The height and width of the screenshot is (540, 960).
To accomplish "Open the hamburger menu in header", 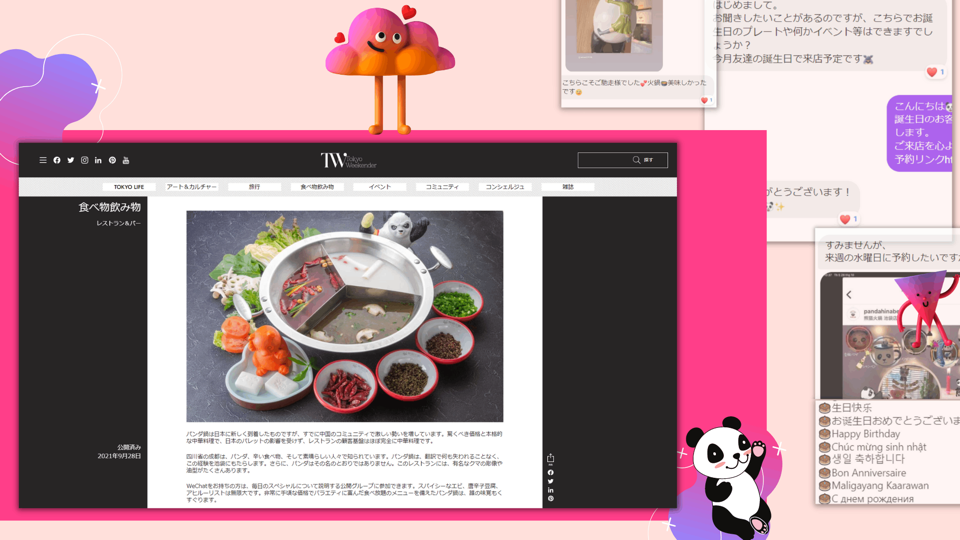I will click(x=43, y=160).
